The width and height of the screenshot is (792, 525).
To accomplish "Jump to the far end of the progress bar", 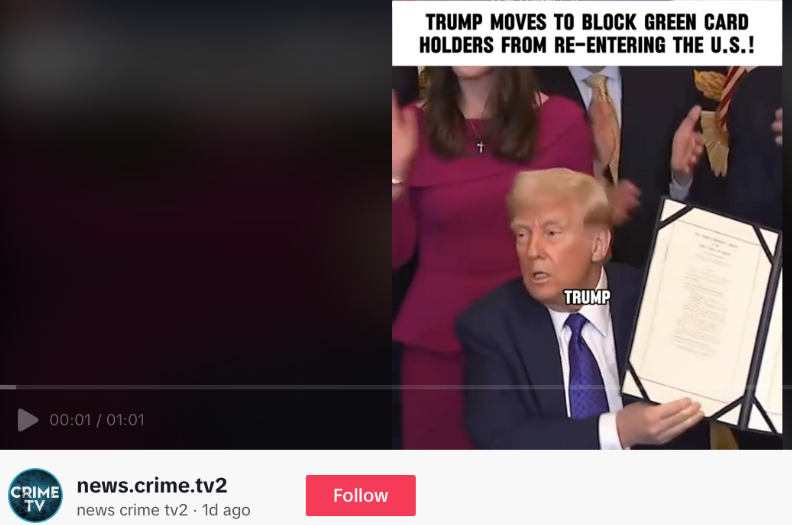I will [x=788, y=388].
